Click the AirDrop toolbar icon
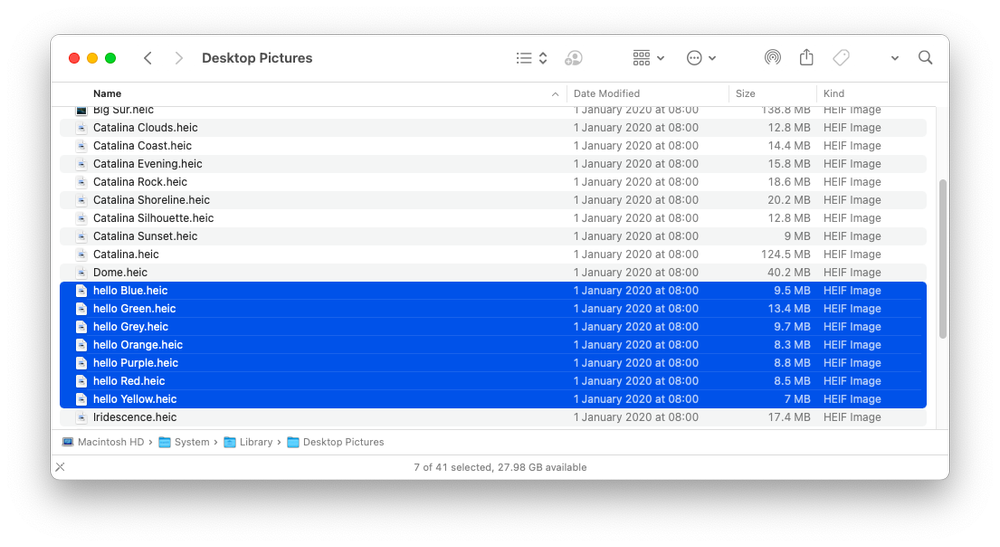Viewport: 1000px width, 547px height. click(x=772, y=58)
